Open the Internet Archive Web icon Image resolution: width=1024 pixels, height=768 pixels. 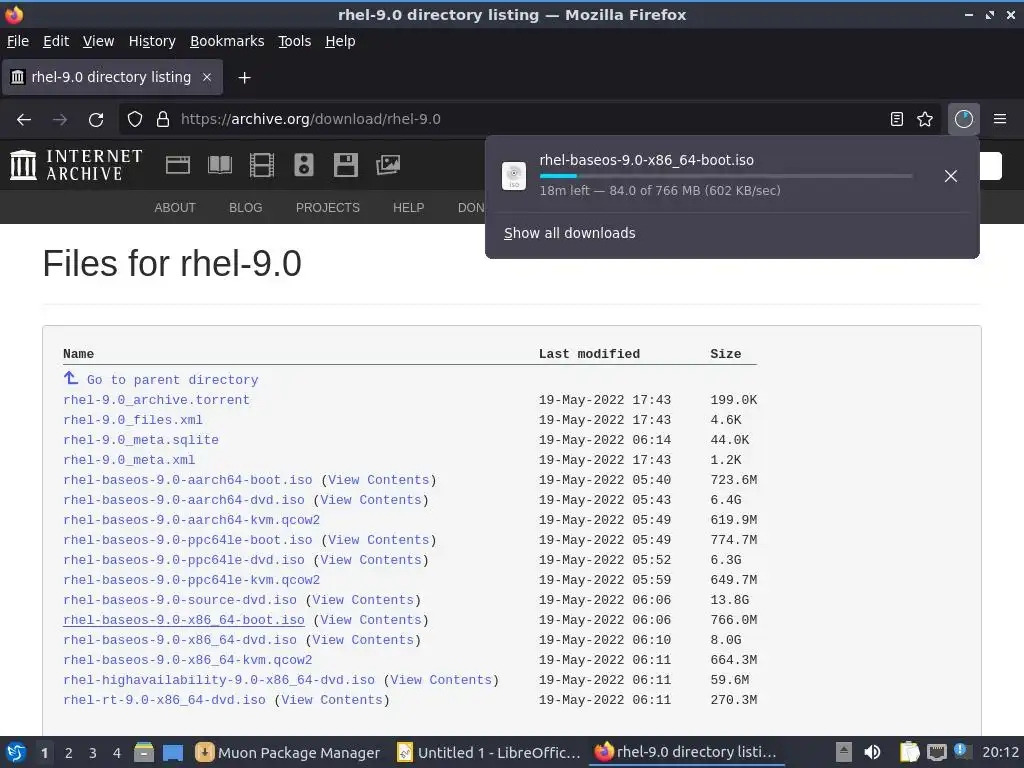click(178, 165)
